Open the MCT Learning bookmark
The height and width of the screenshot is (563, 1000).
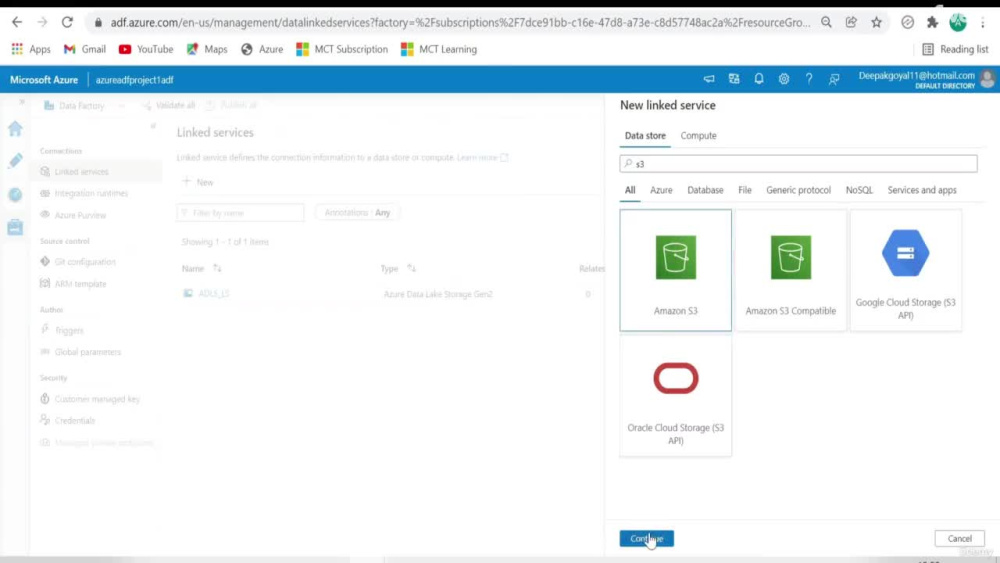point(439,49)
